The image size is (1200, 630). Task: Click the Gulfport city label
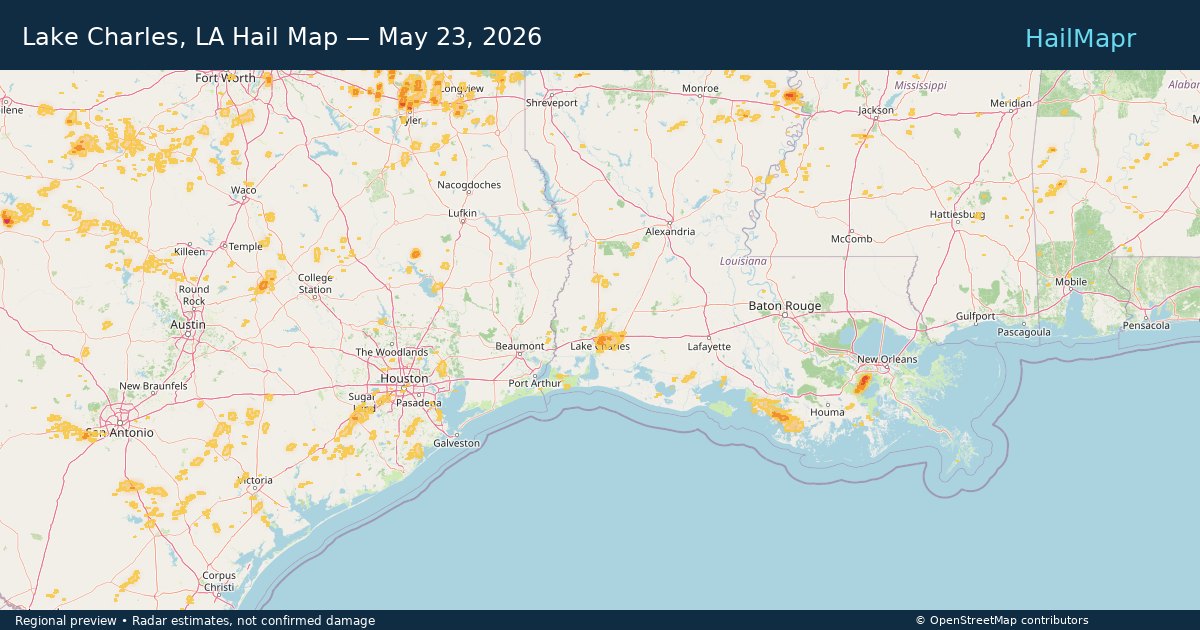point(975,316)
